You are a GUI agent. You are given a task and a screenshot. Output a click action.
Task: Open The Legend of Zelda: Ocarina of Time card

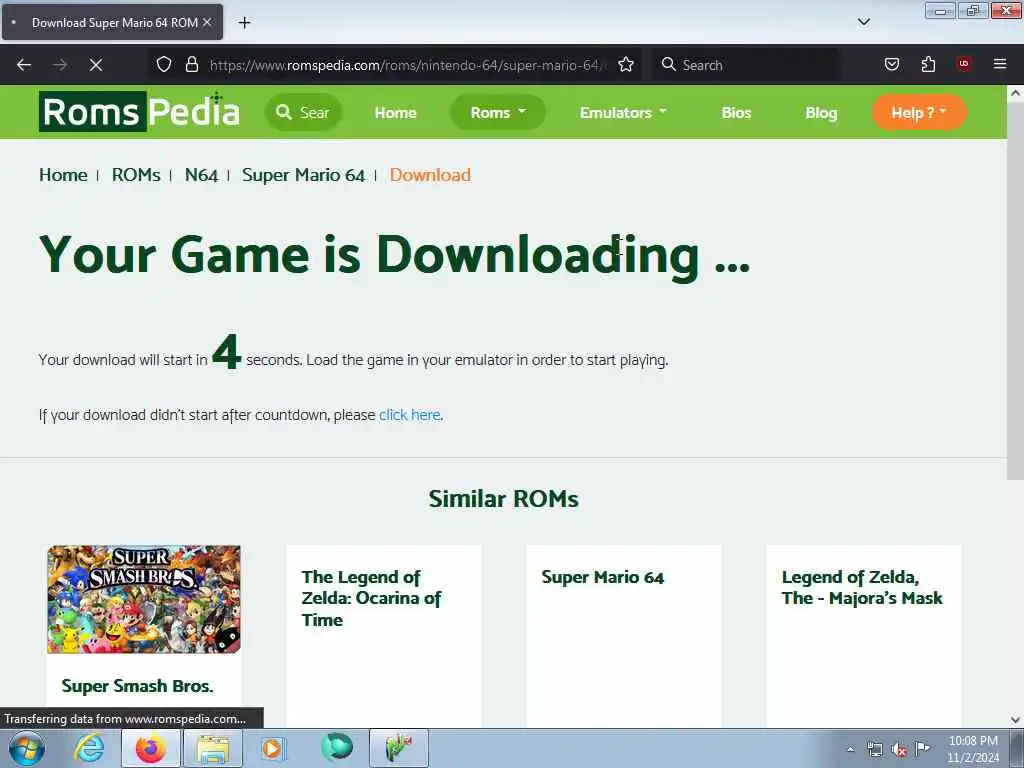tap(383, 635)
